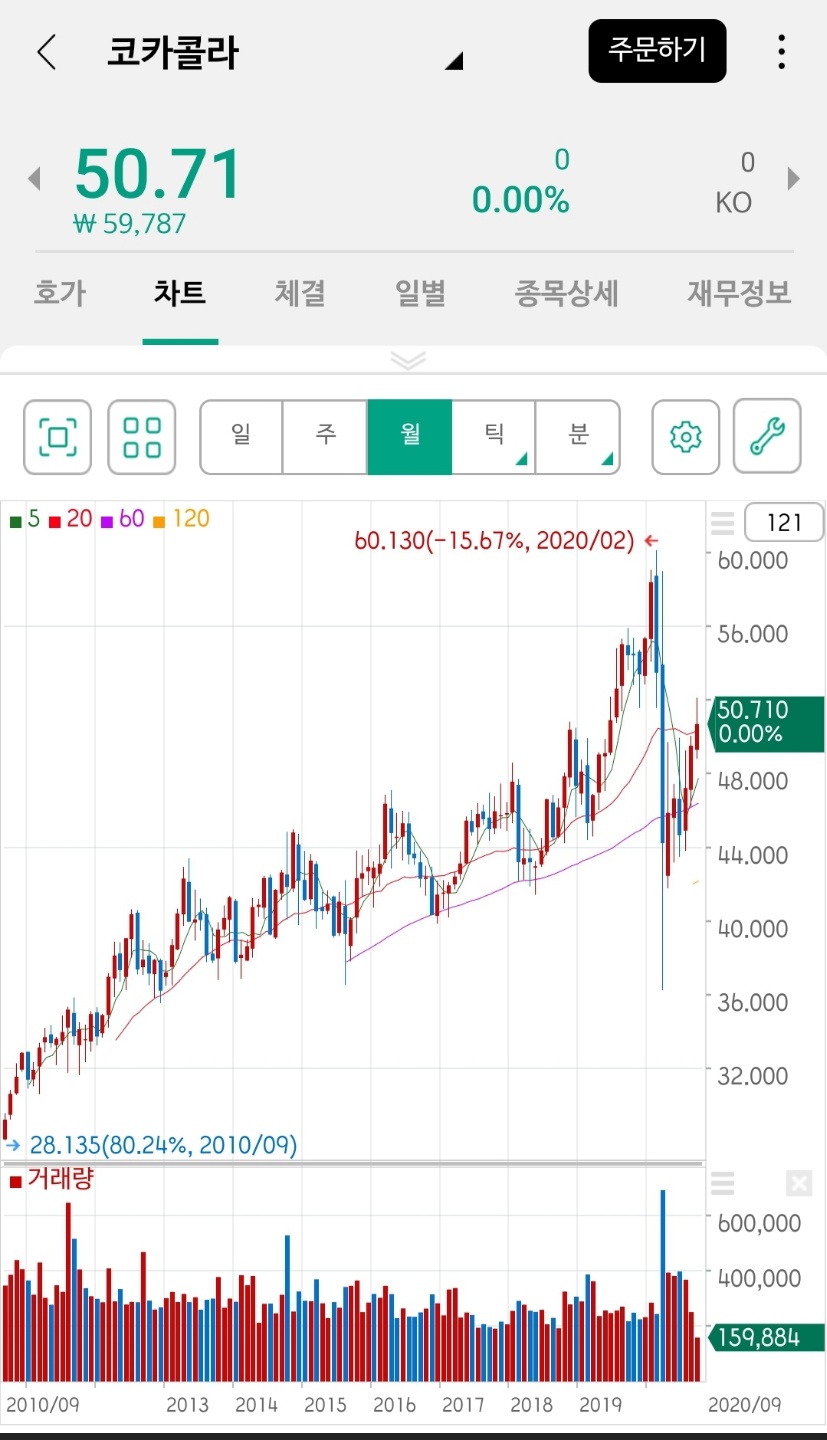Select the 차트 tab
This screenshot has height=1440, width=827.
point(180,294)
